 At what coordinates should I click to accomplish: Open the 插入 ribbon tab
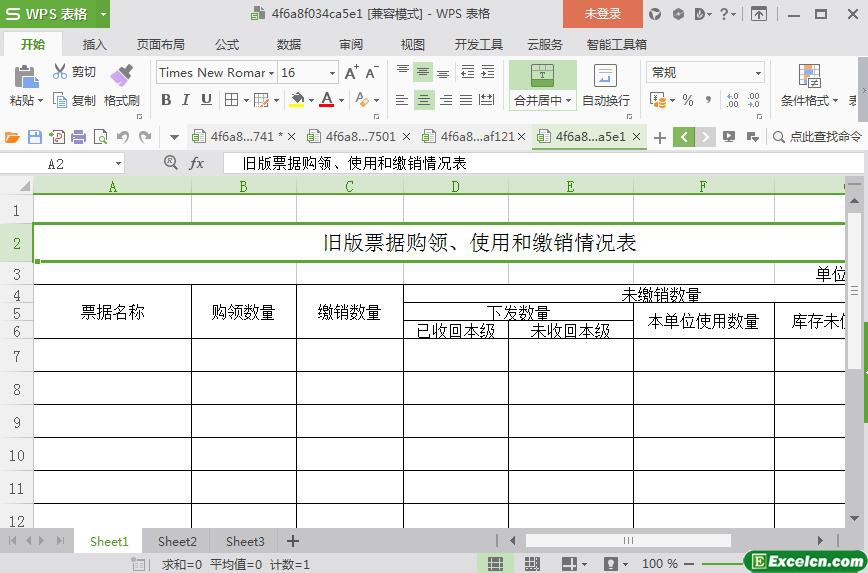pos(94,44)
